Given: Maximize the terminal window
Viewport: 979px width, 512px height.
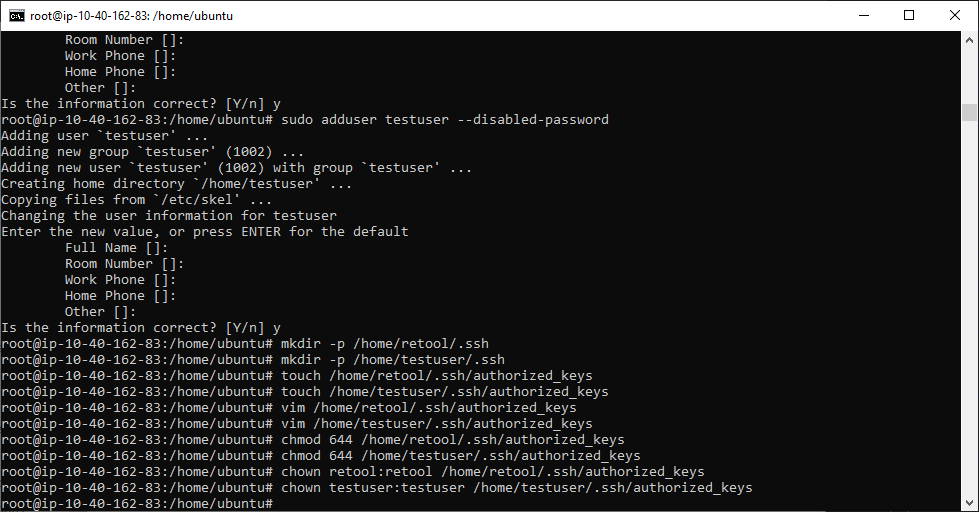Looking at the screenshot, I should click(909, 16).
